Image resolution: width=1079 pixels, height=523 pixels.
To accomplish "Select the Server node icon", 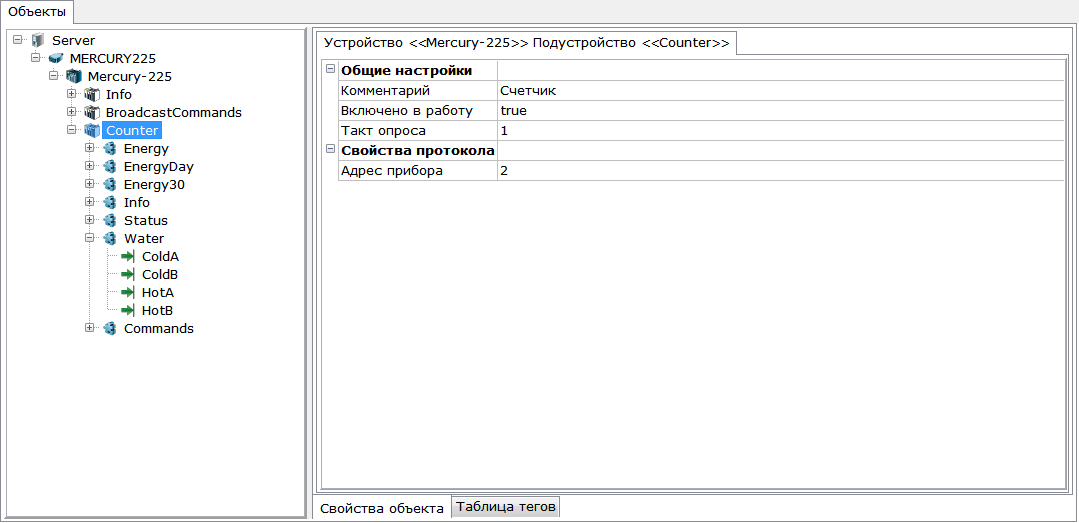I will click(x=38, y=41).
